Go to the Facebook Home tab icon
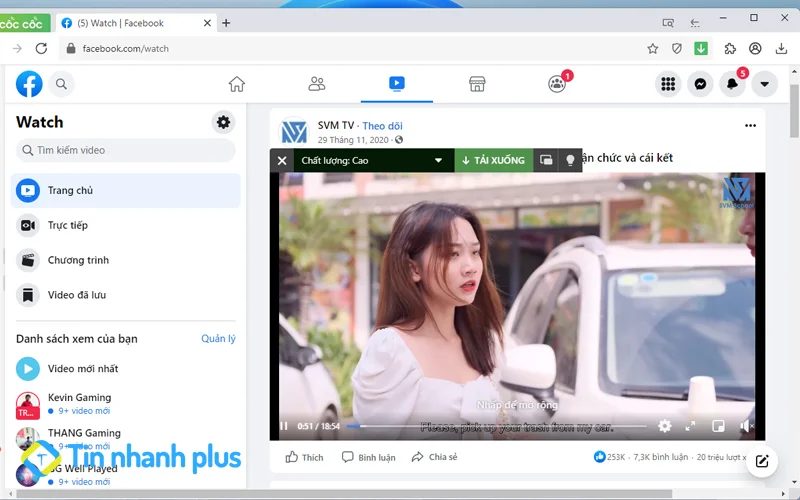800x500 pixels. pyautogui.click(x=237, y=84)
